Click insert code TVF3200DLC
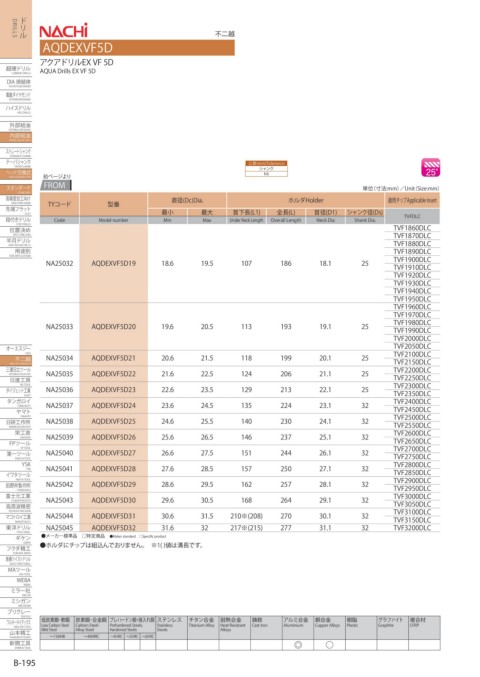The width and height of the screenshot is (480, 677). [412, 528]
